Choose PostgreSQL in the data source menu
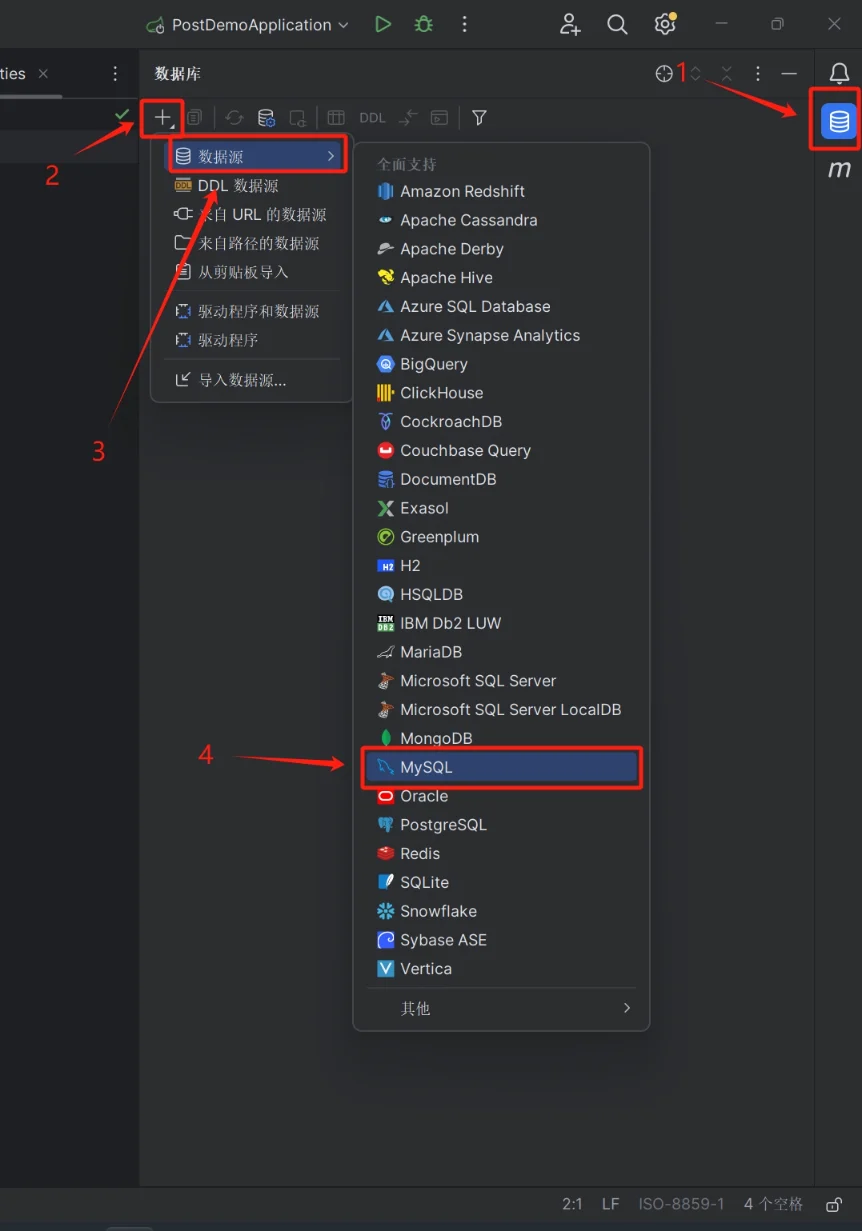This screenshot has height=1231, width=862. click(x=443, y=825)
